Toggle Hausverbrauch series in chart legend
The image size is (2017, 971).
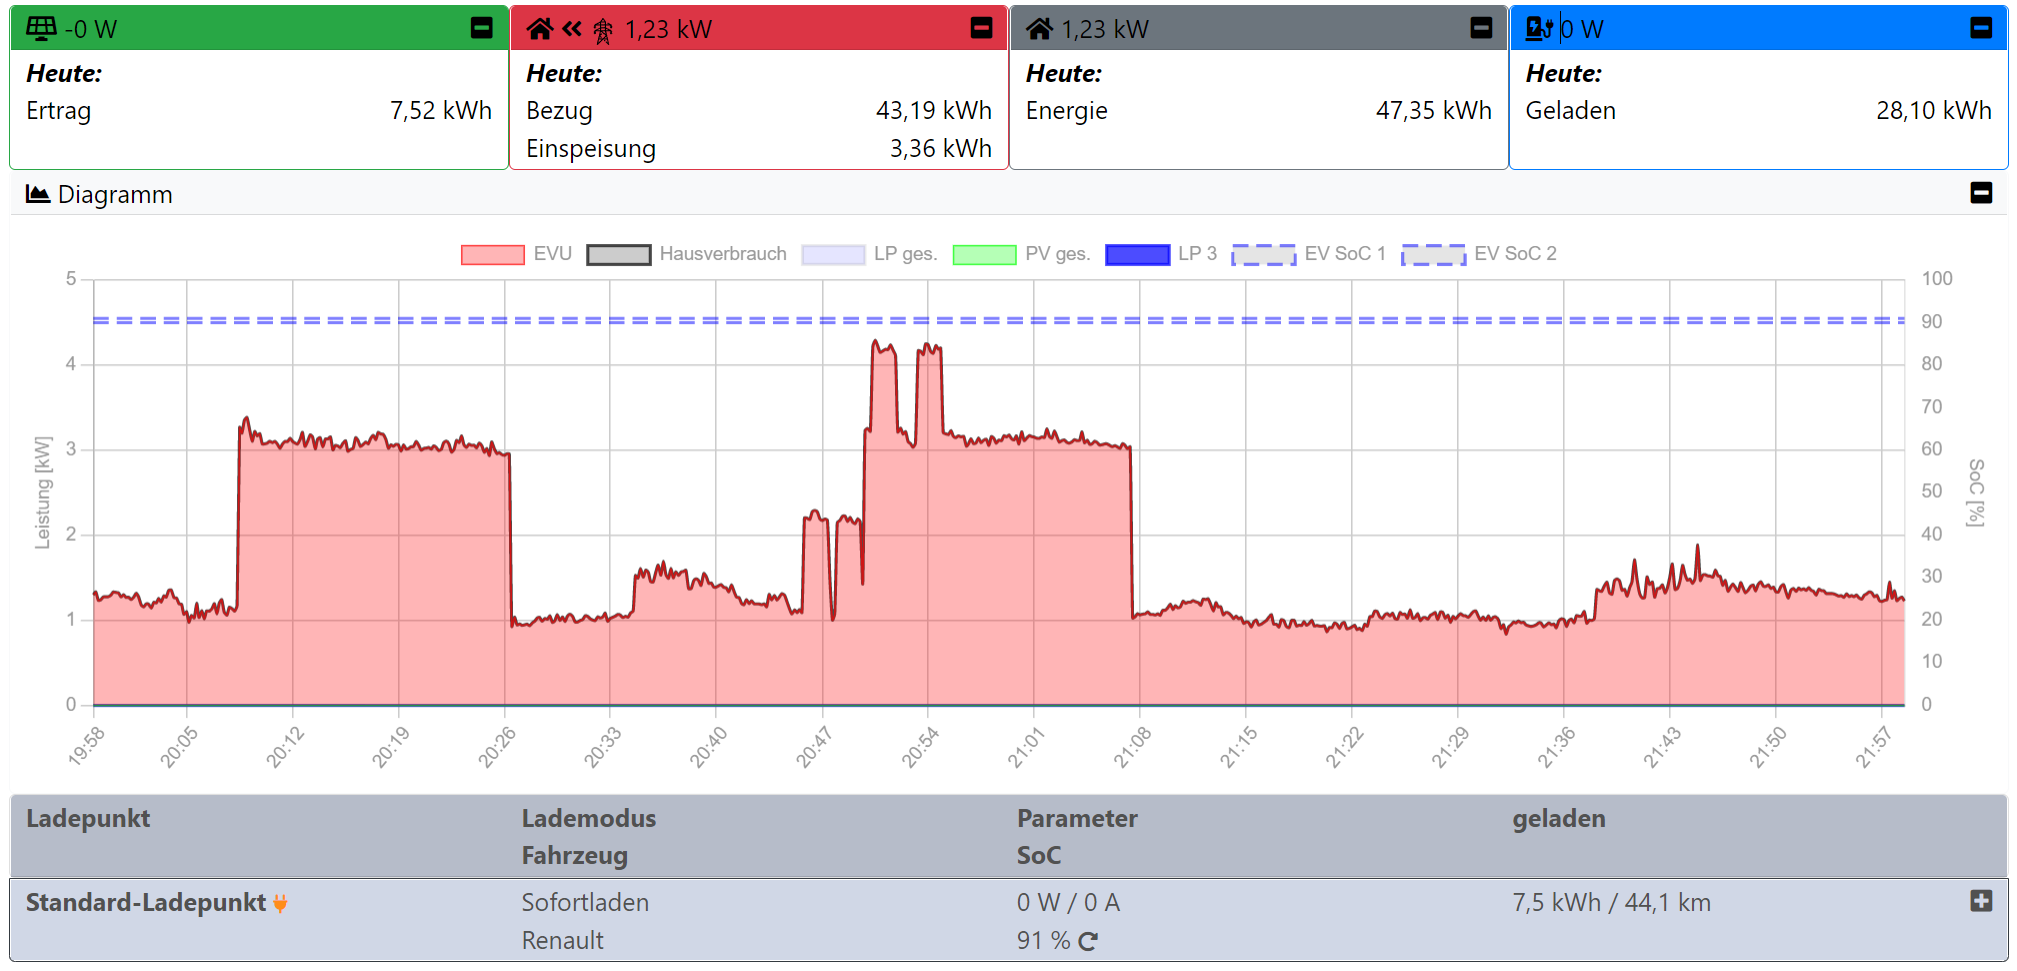pyautogui.click(x=687, y=254)
